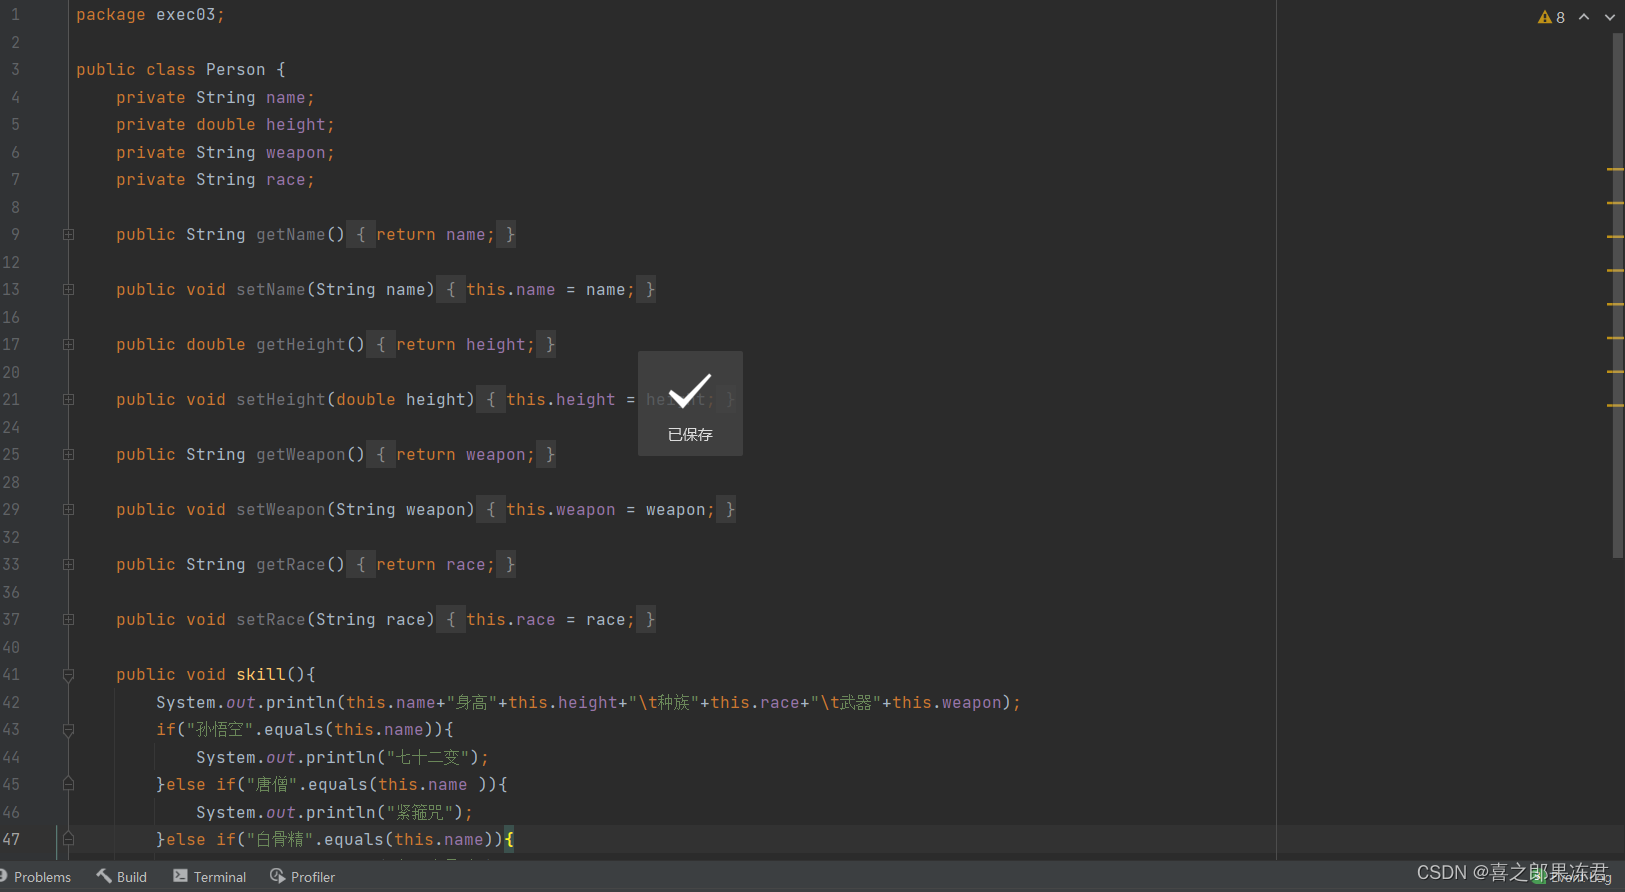The image size is (1625, 892).
Task: Click line number 41 in the gutter
Action: 12,675
